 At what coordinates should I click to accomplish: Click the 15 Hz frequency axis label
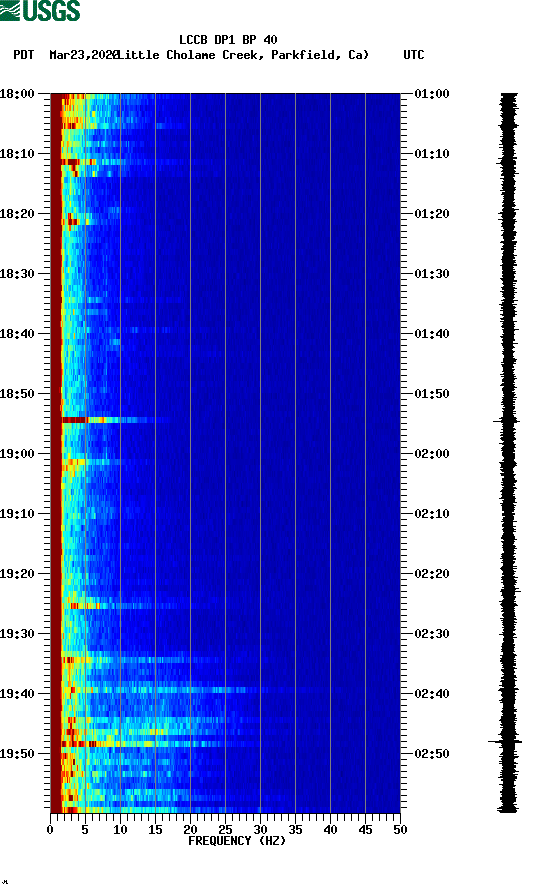(x=155, y=830)
